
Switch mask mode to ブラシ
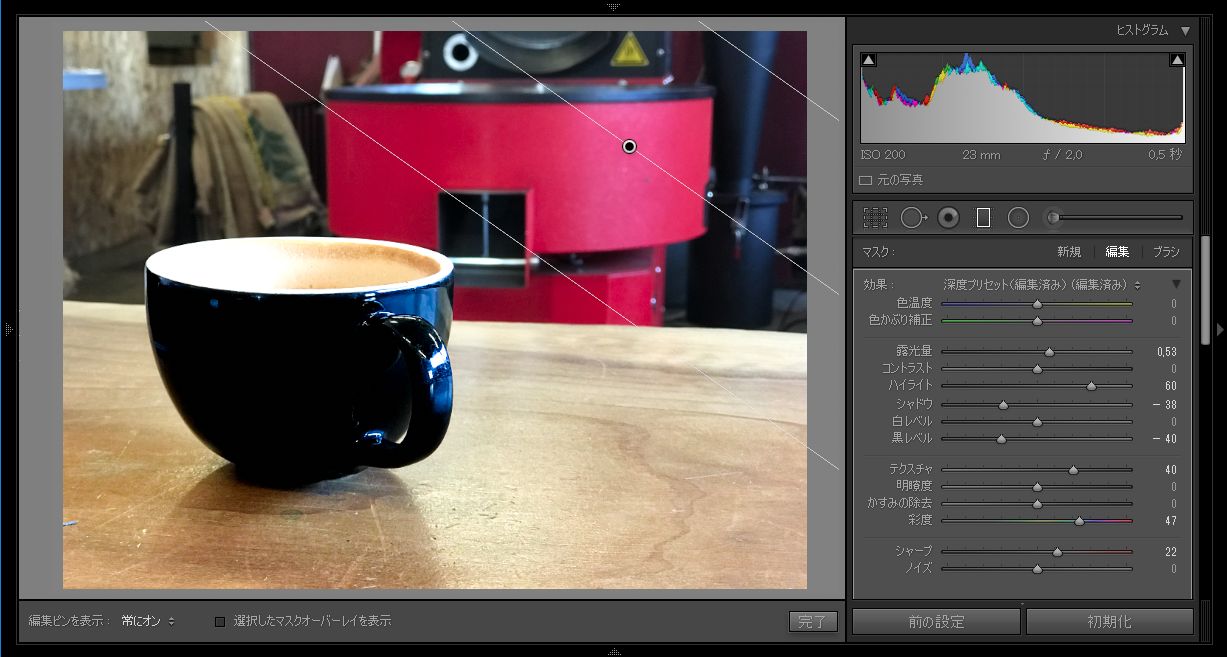(1166, 252)
